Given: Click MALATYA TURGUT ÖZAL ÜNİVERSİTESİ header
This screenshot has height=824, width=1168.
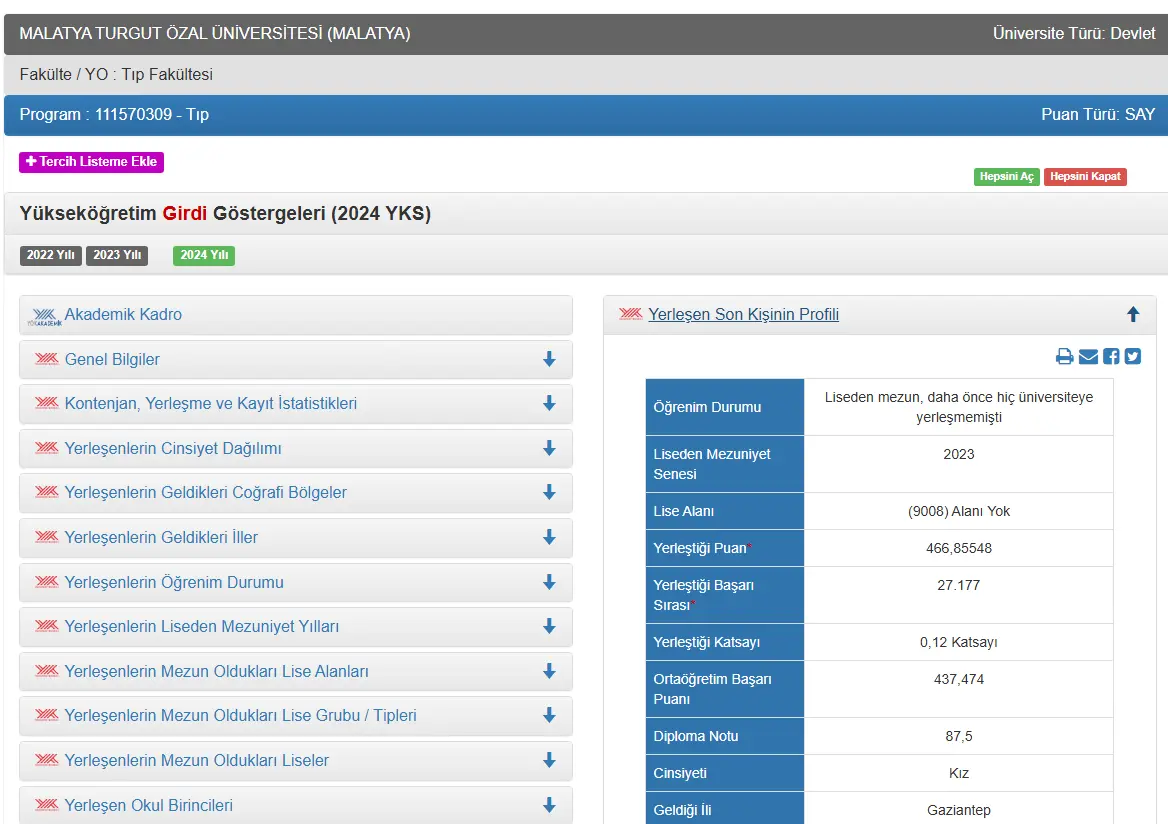Looking at the screenshot, I should coord(215,34).
